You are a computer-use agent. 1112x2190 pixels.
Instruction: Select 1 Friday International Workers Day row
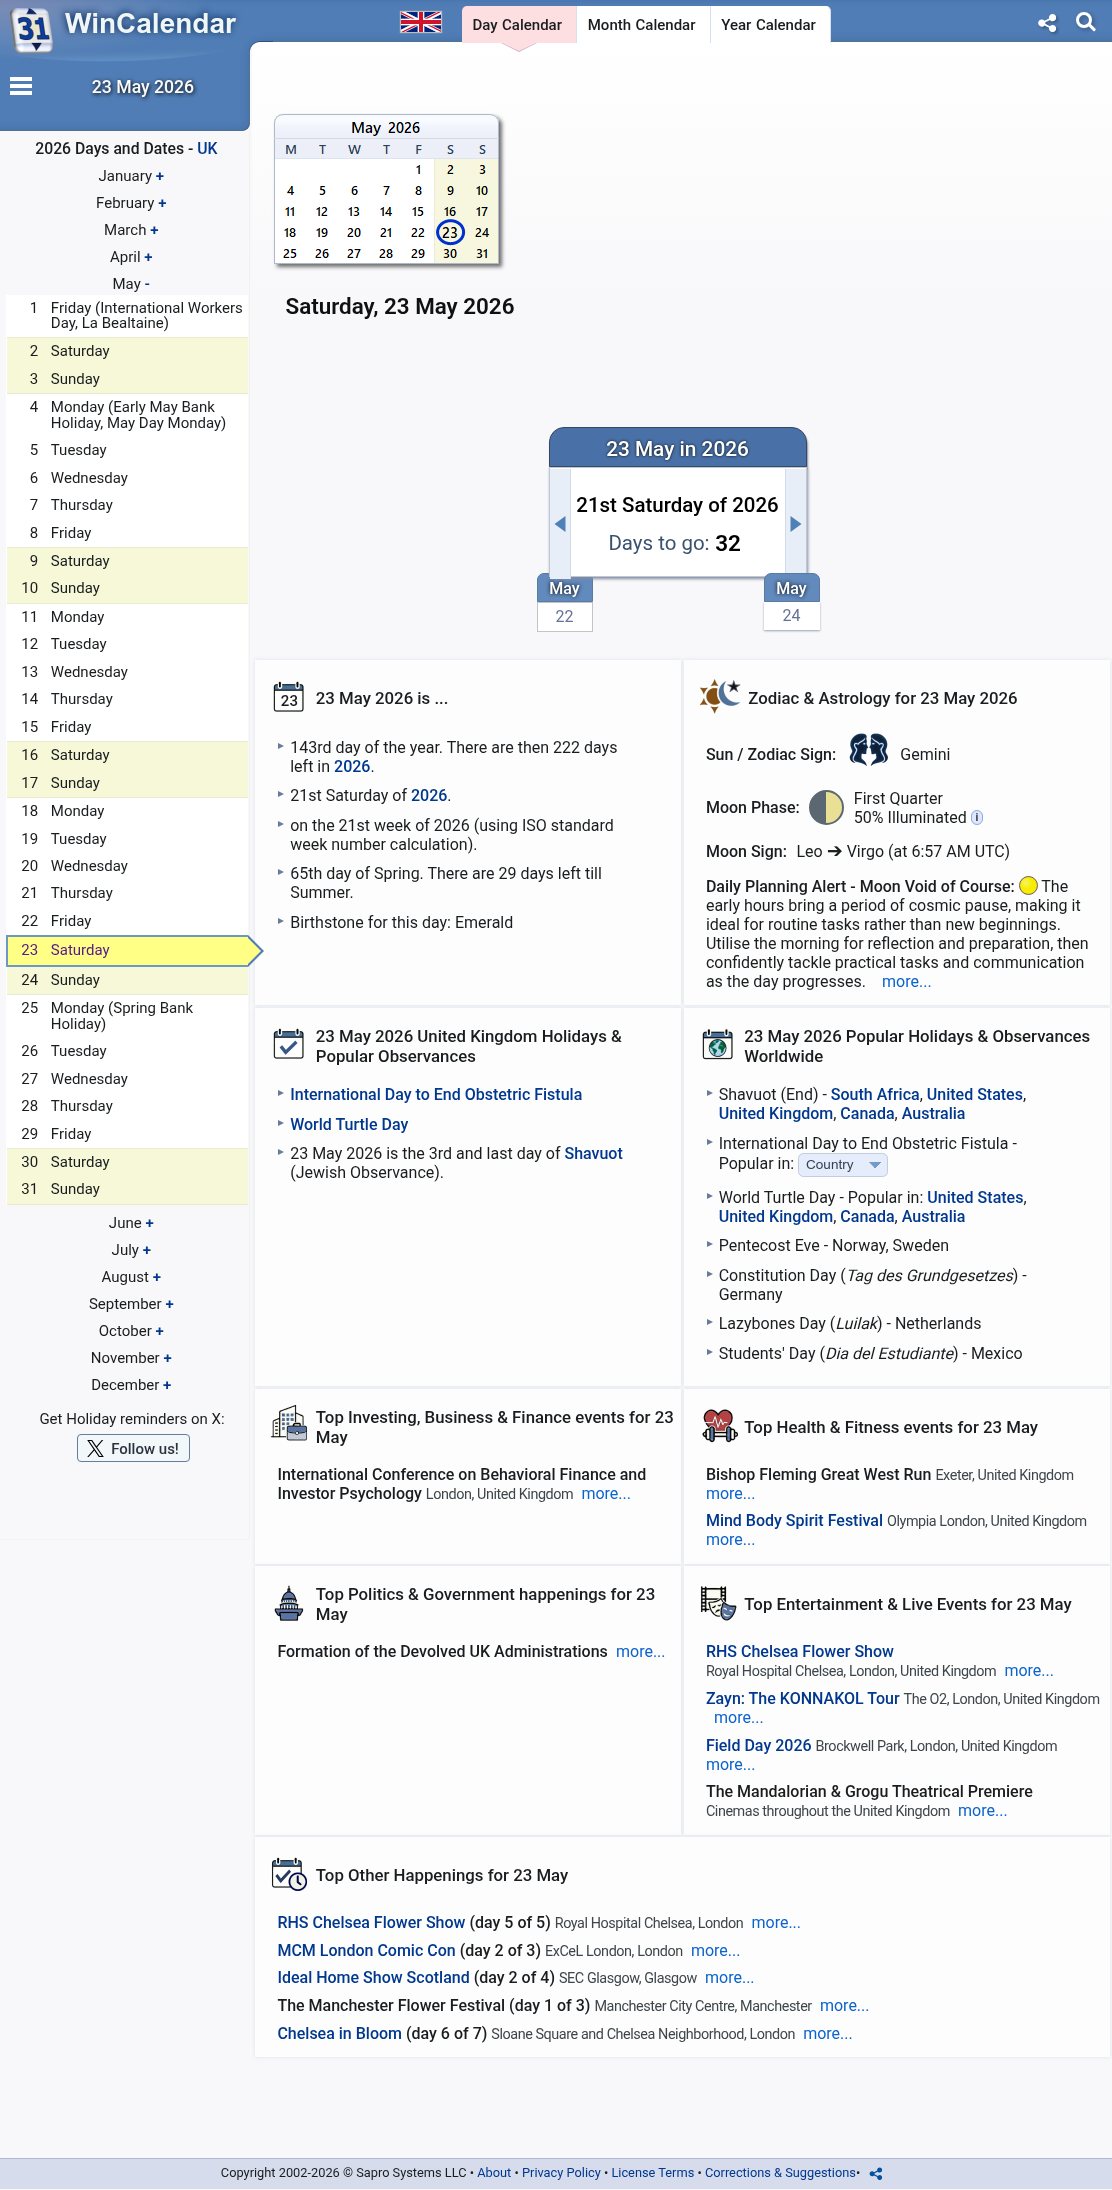coord(127,315)
